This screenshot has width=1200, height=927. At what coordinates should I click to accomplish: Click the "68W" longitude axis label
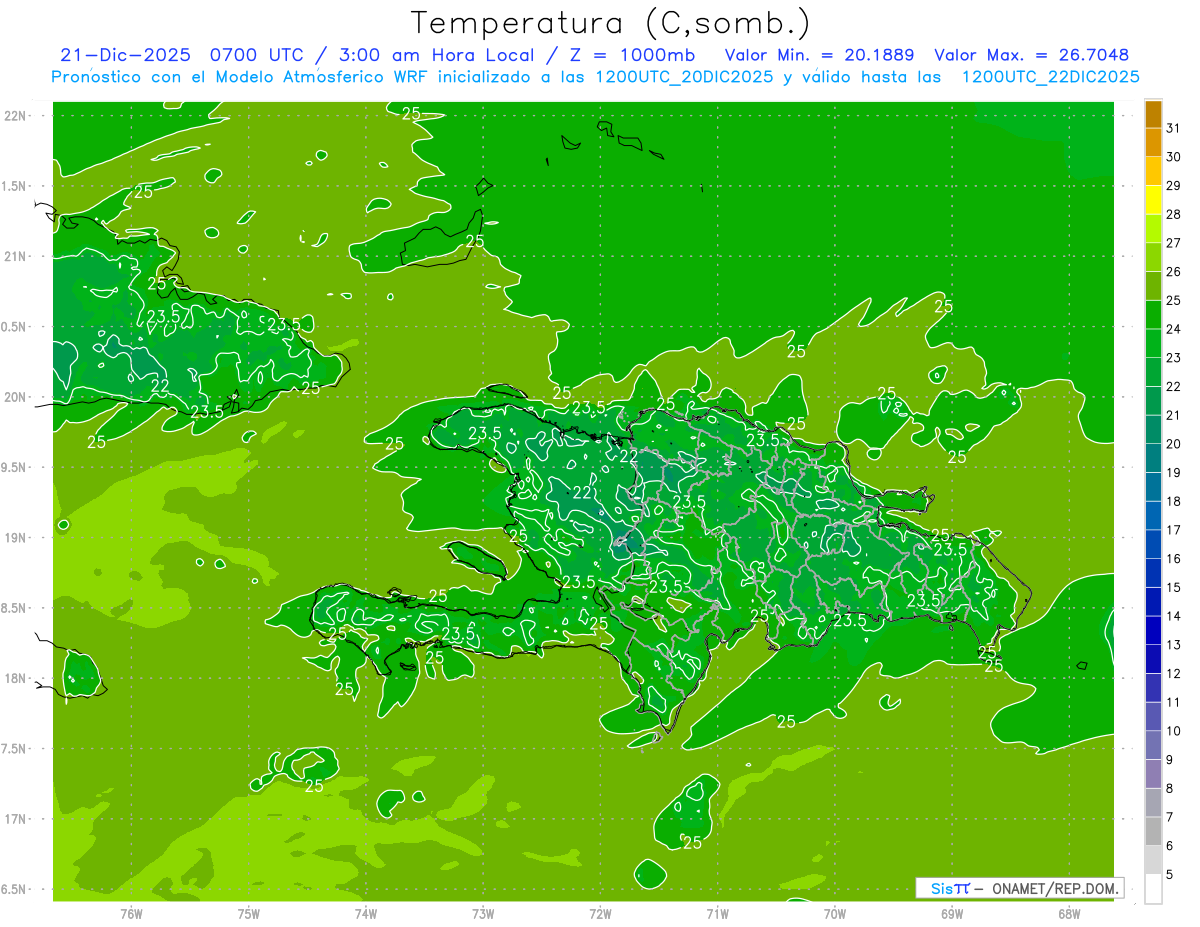(1069, 914)
